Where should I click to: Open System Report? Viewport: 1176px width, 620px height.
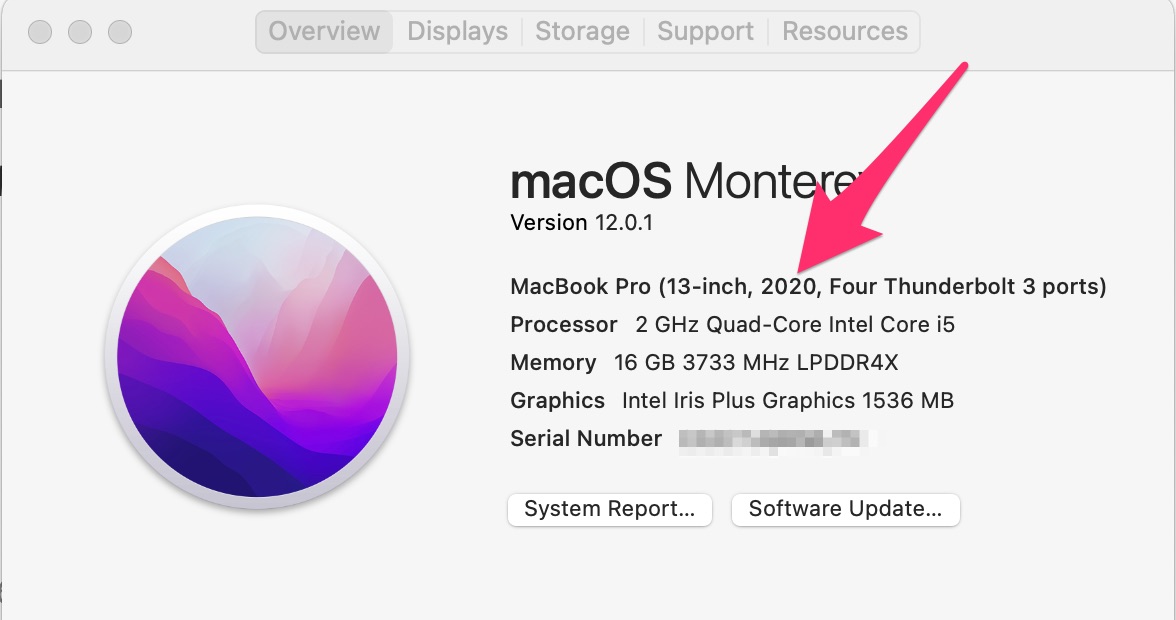pos(609,509)
